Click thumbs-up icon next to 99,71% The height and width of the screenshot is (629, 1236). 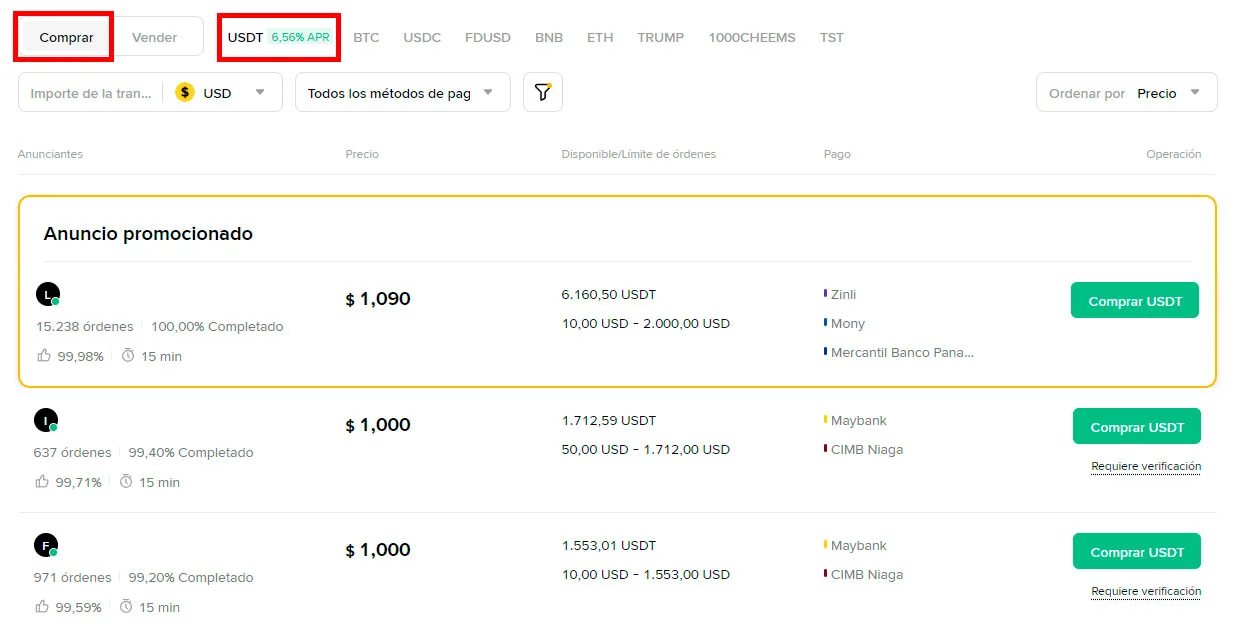click(41, 481)
